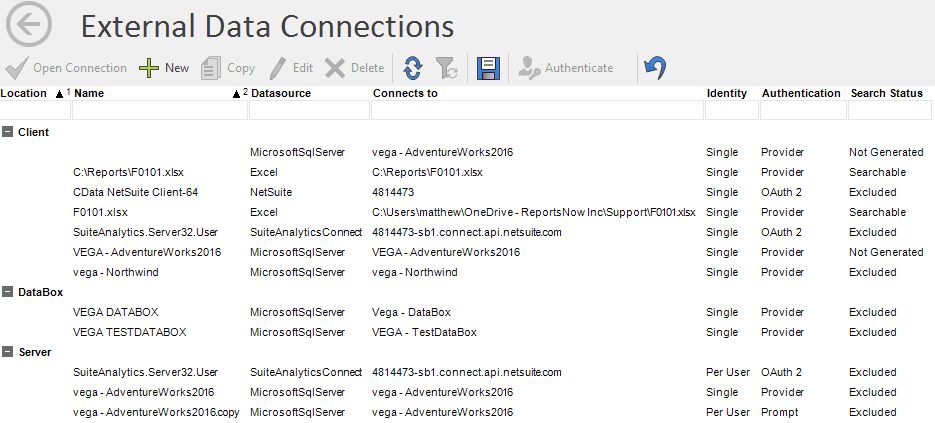
Task: Click the Save floppy disk icon
Action: pos(488,68)
